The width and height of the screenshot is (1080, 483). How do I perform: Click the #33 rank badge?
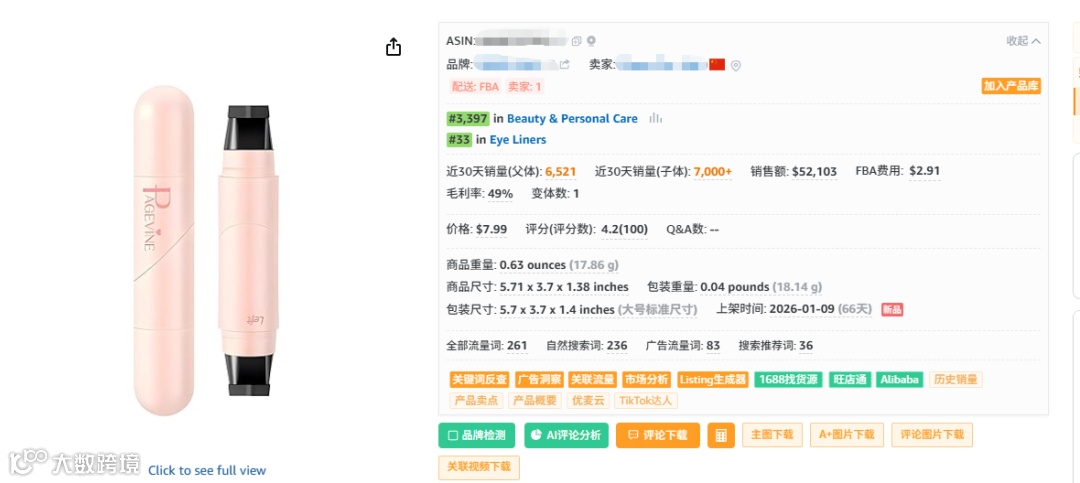[459, 140]
